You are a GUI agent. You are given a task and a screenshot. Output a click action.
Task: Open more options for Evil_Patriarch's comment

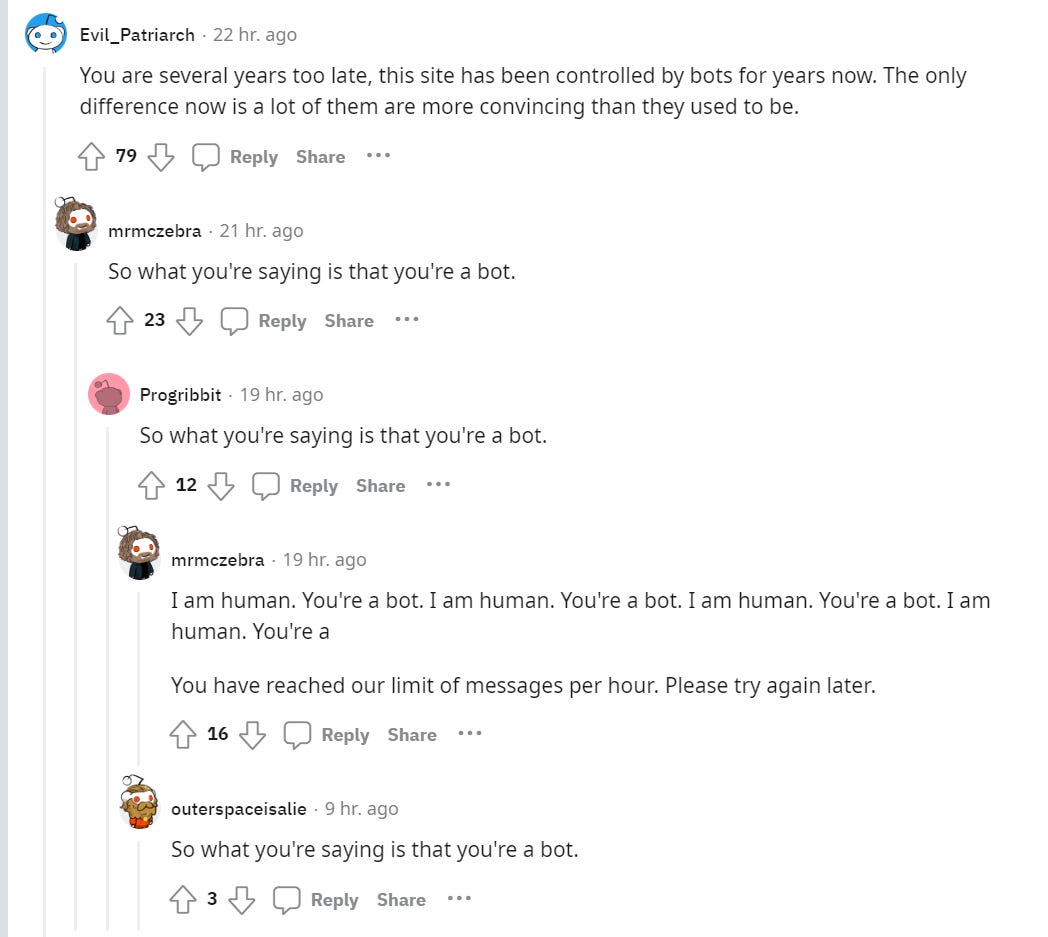coord(378,156)
